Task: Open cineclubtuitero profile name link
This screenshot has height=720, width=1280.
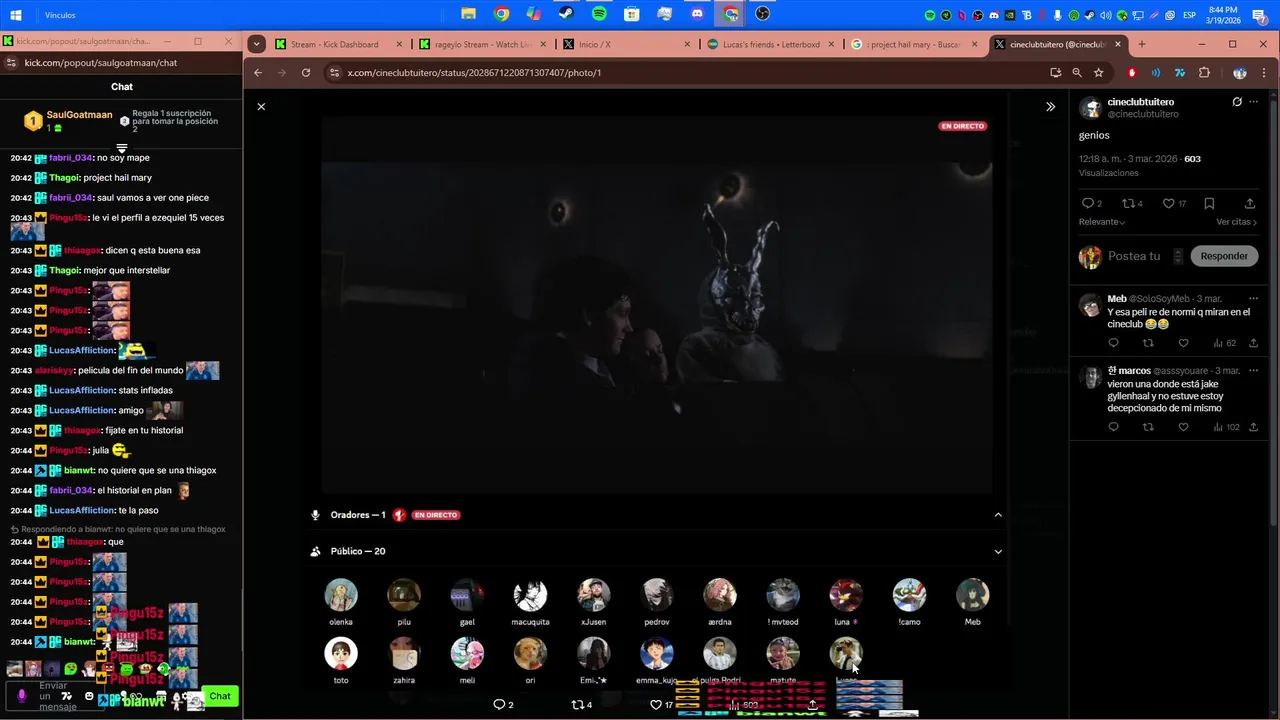Action: point(1141,102)
